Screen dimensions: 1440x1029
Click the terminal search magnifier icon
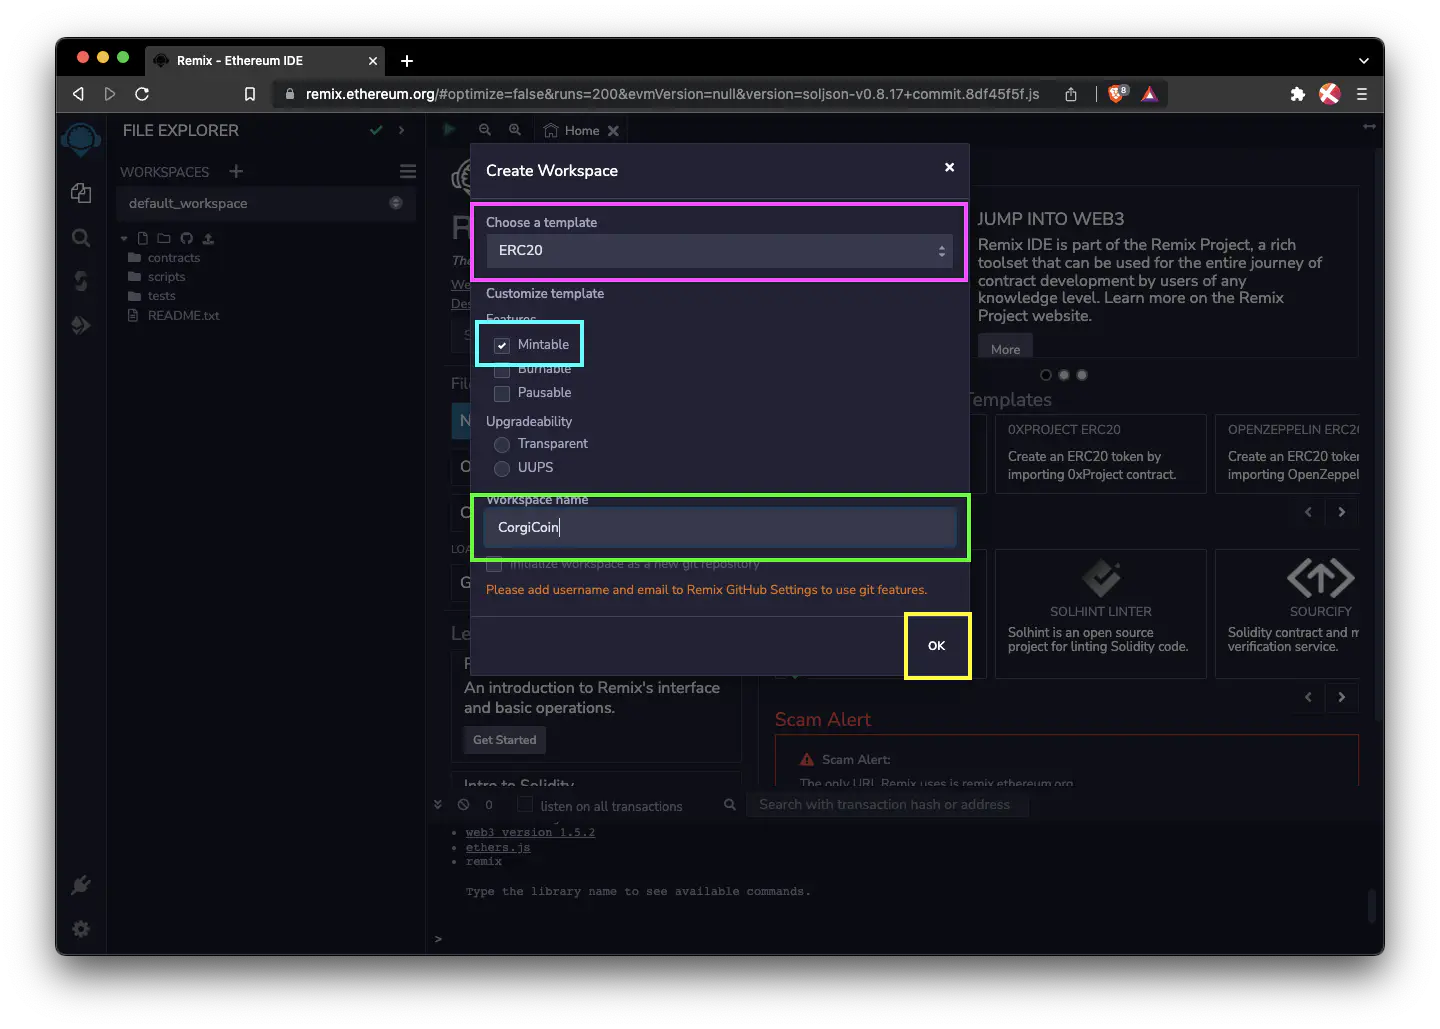click(730, 805)
